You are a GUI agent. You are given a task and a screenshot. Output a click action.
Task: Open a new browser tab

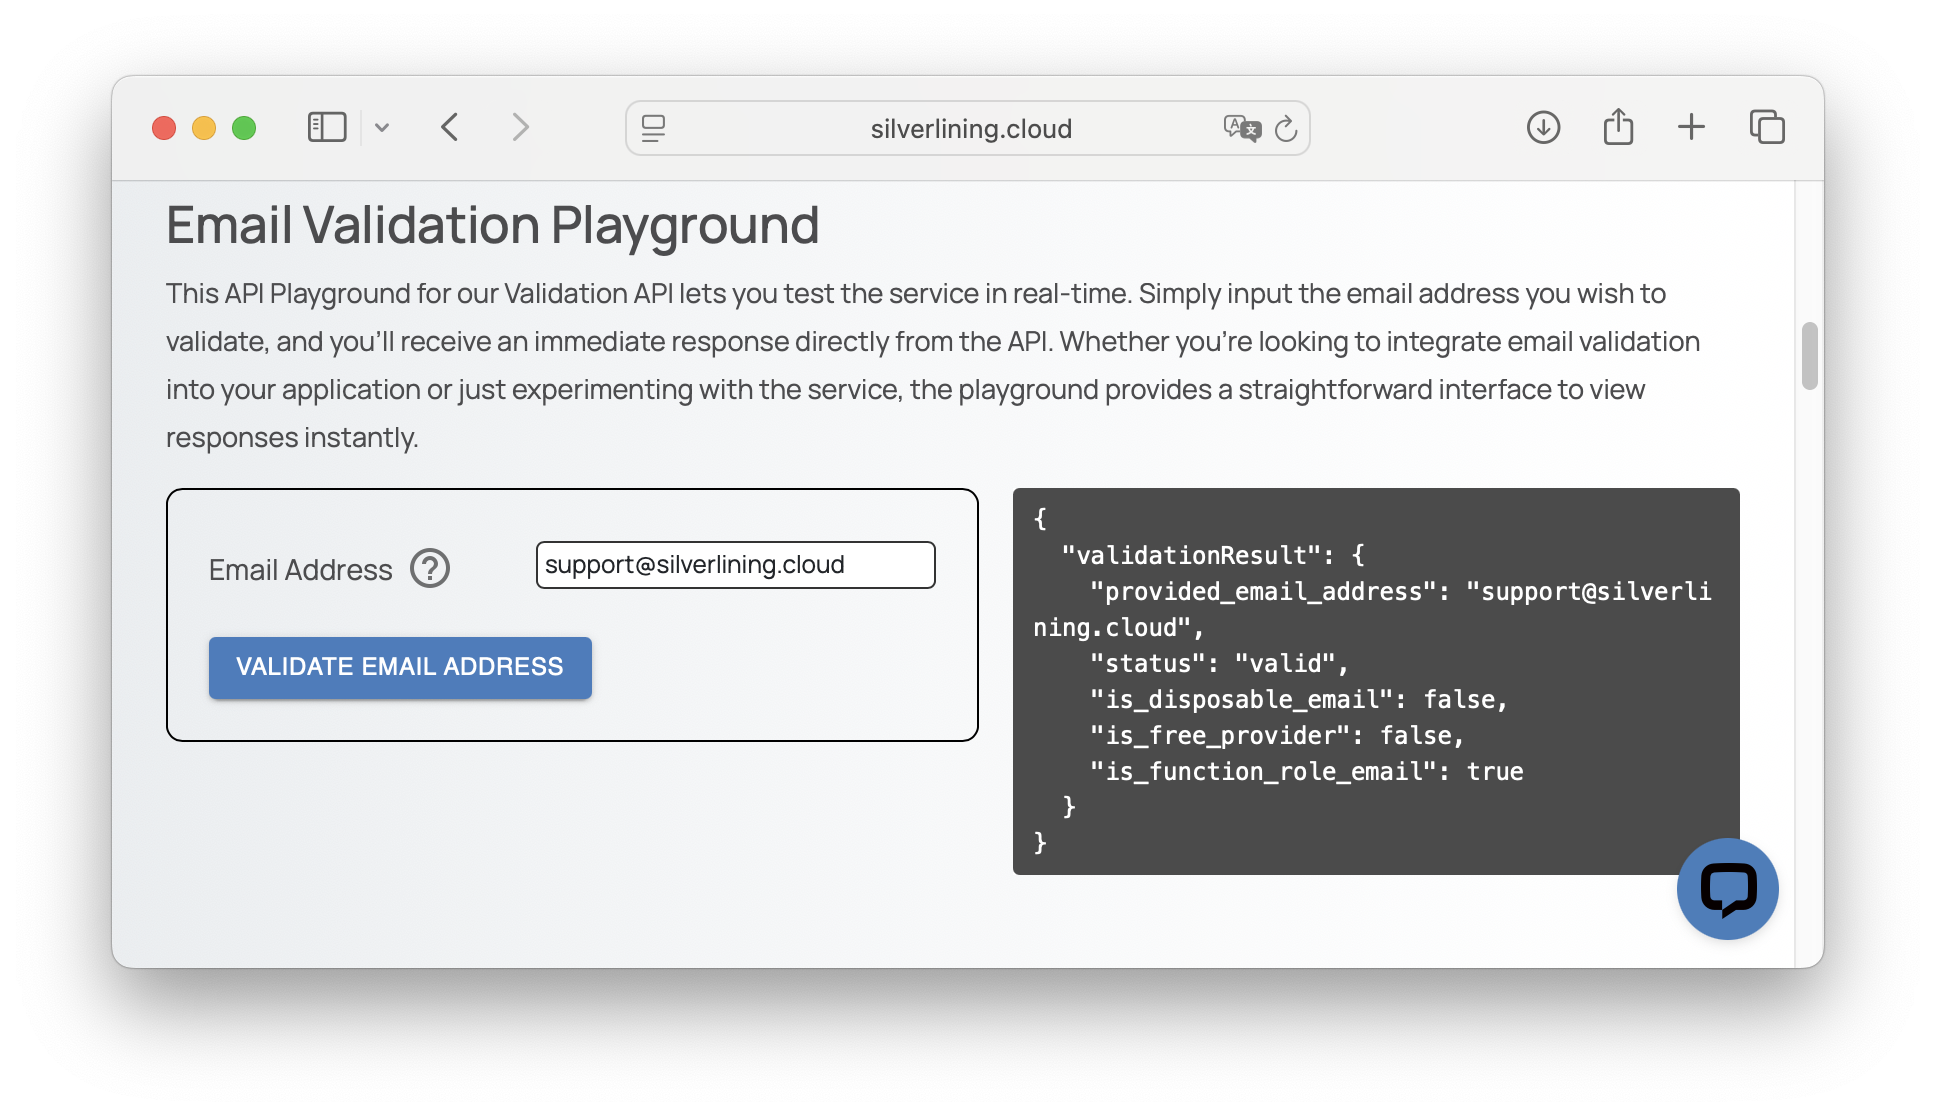tap(1691, 128)
